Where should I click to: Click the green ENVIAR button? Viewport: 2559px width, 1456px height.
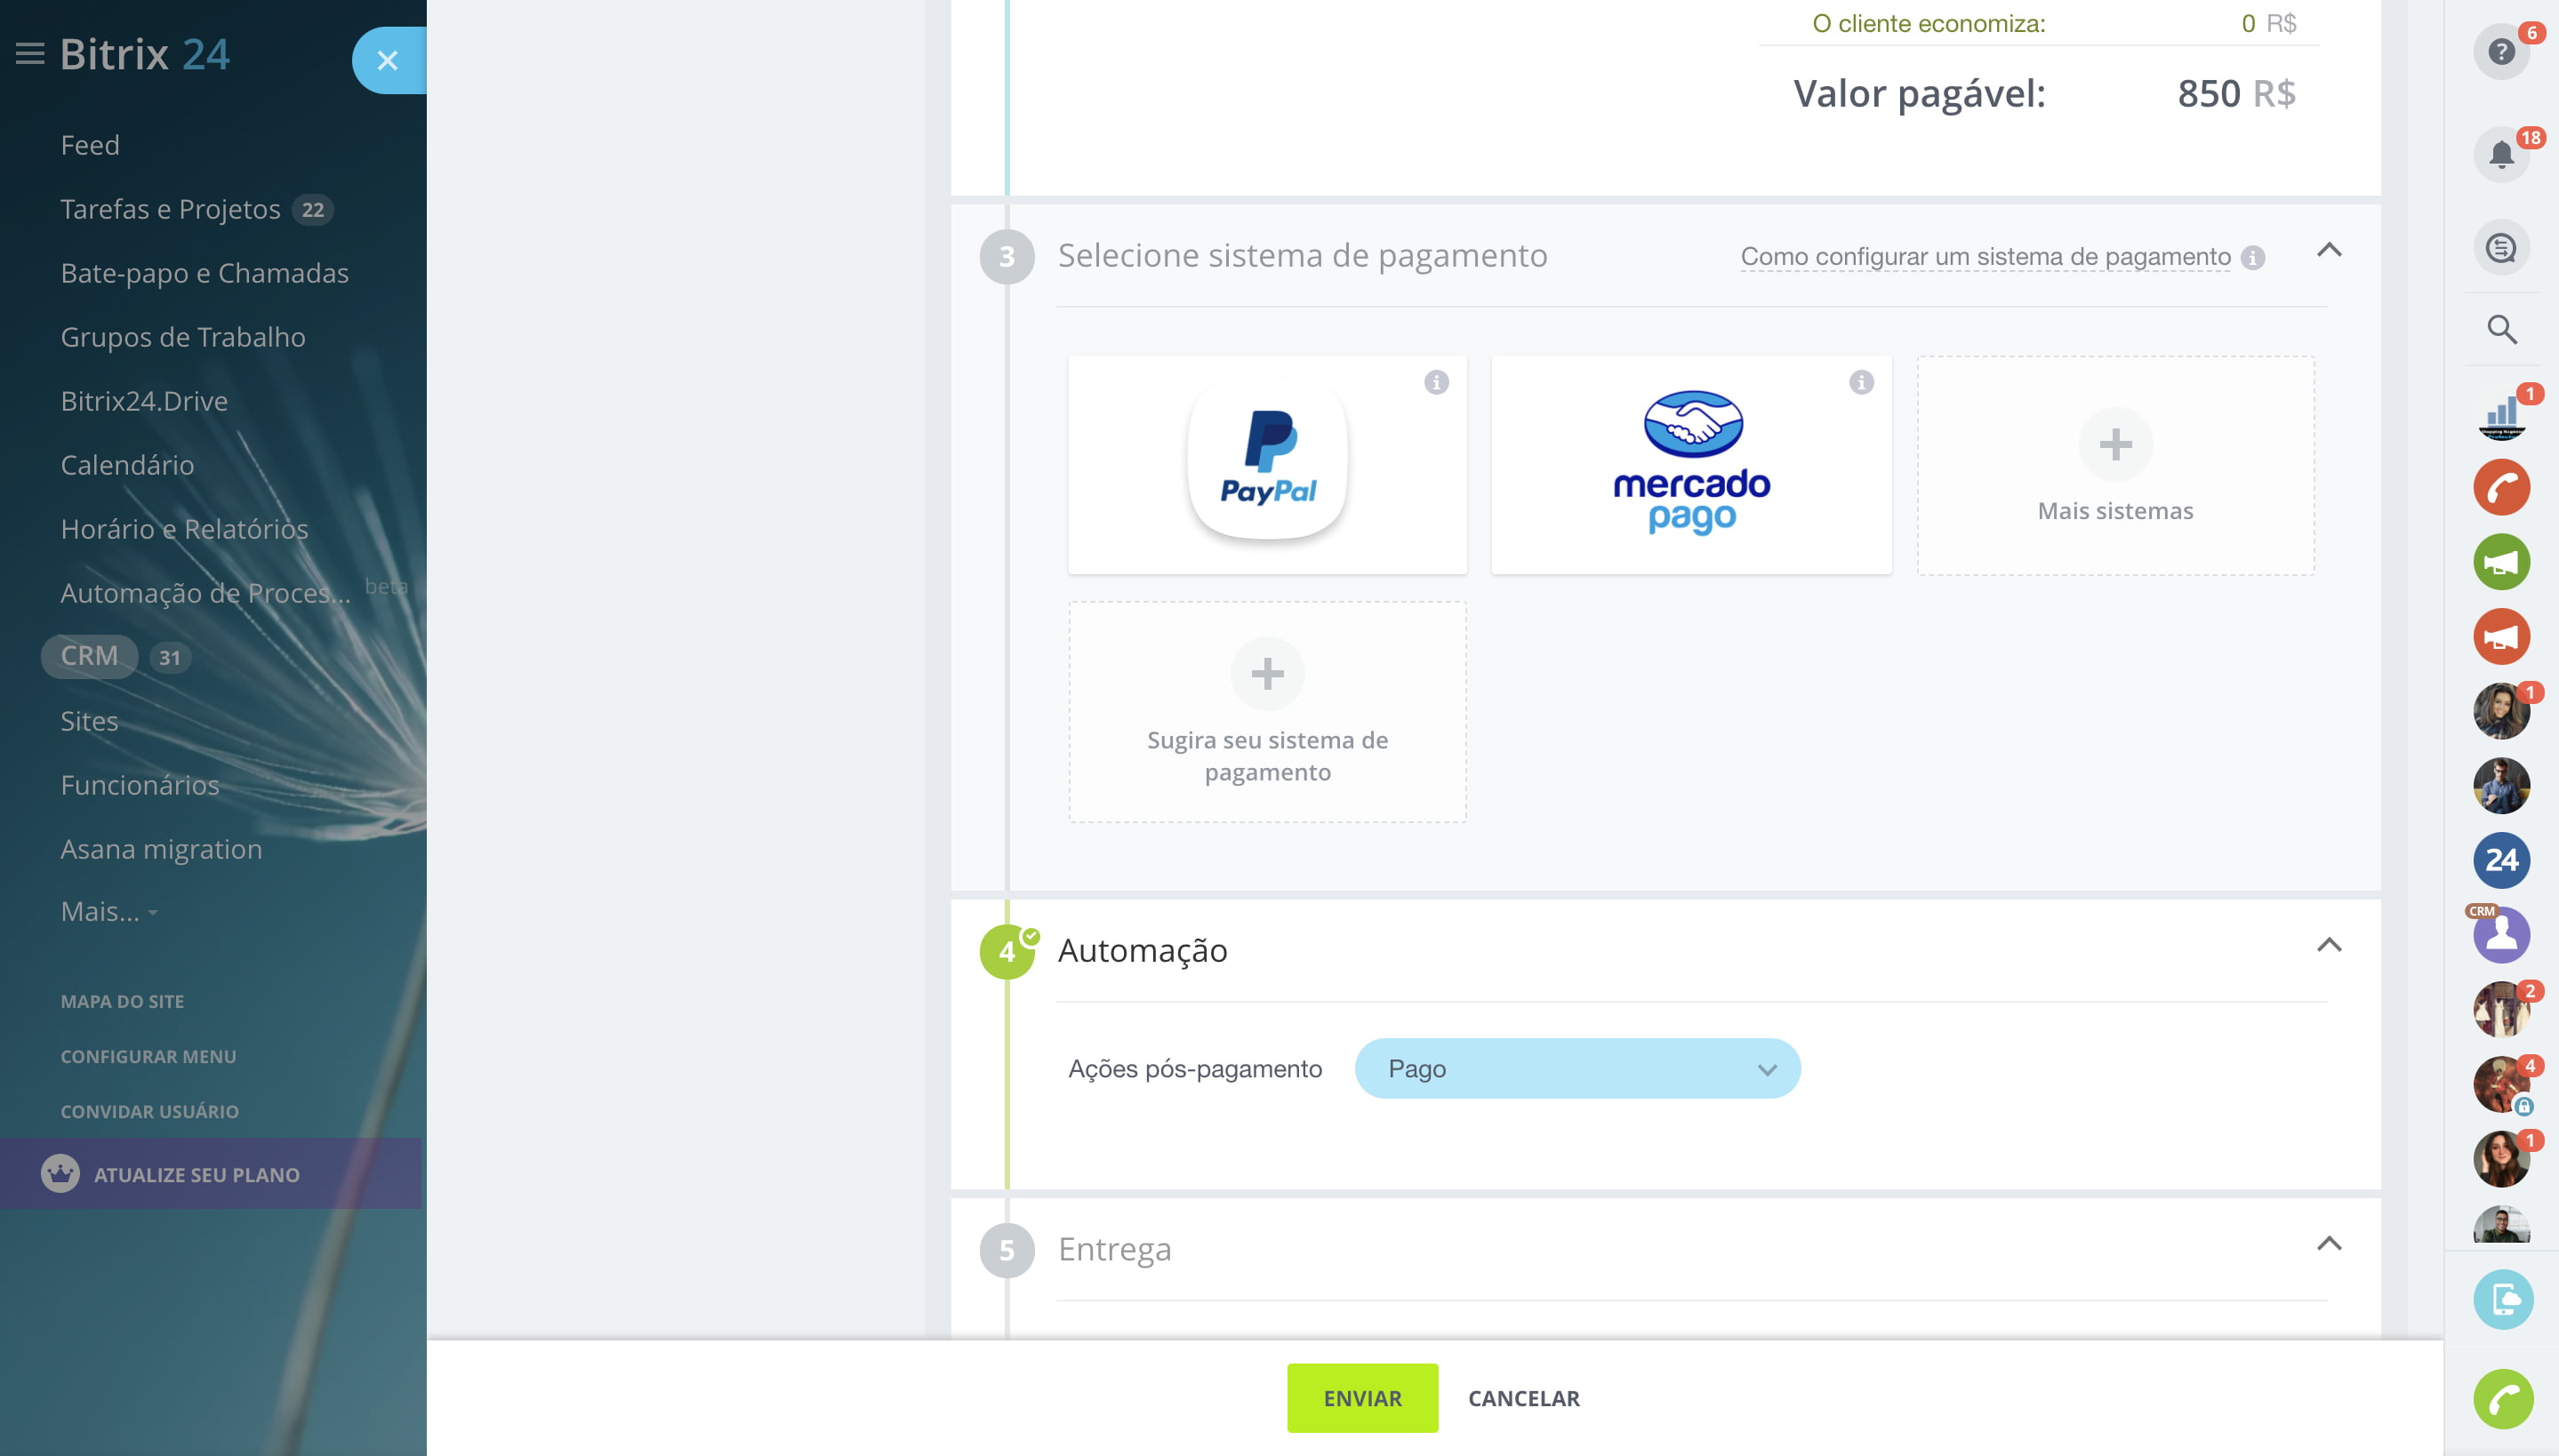1362,1398
